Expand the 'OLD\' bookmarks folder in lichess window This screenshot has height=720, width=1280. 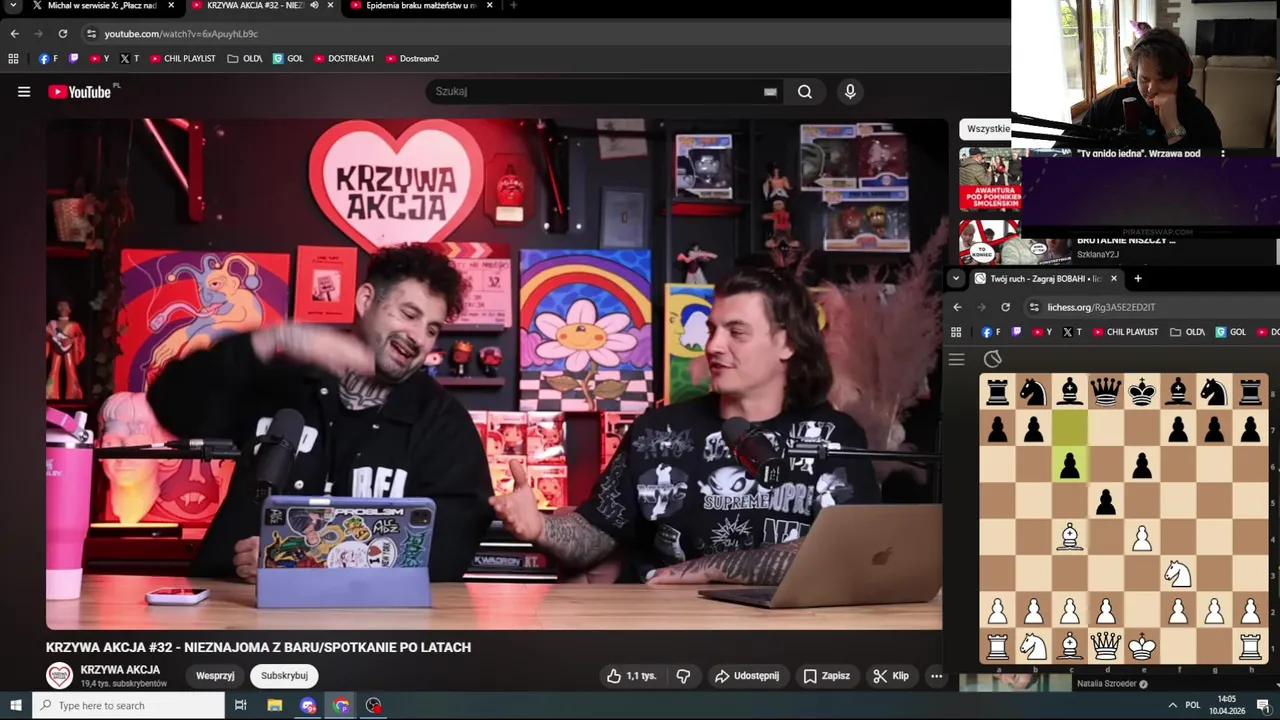tap(1188, 332)
